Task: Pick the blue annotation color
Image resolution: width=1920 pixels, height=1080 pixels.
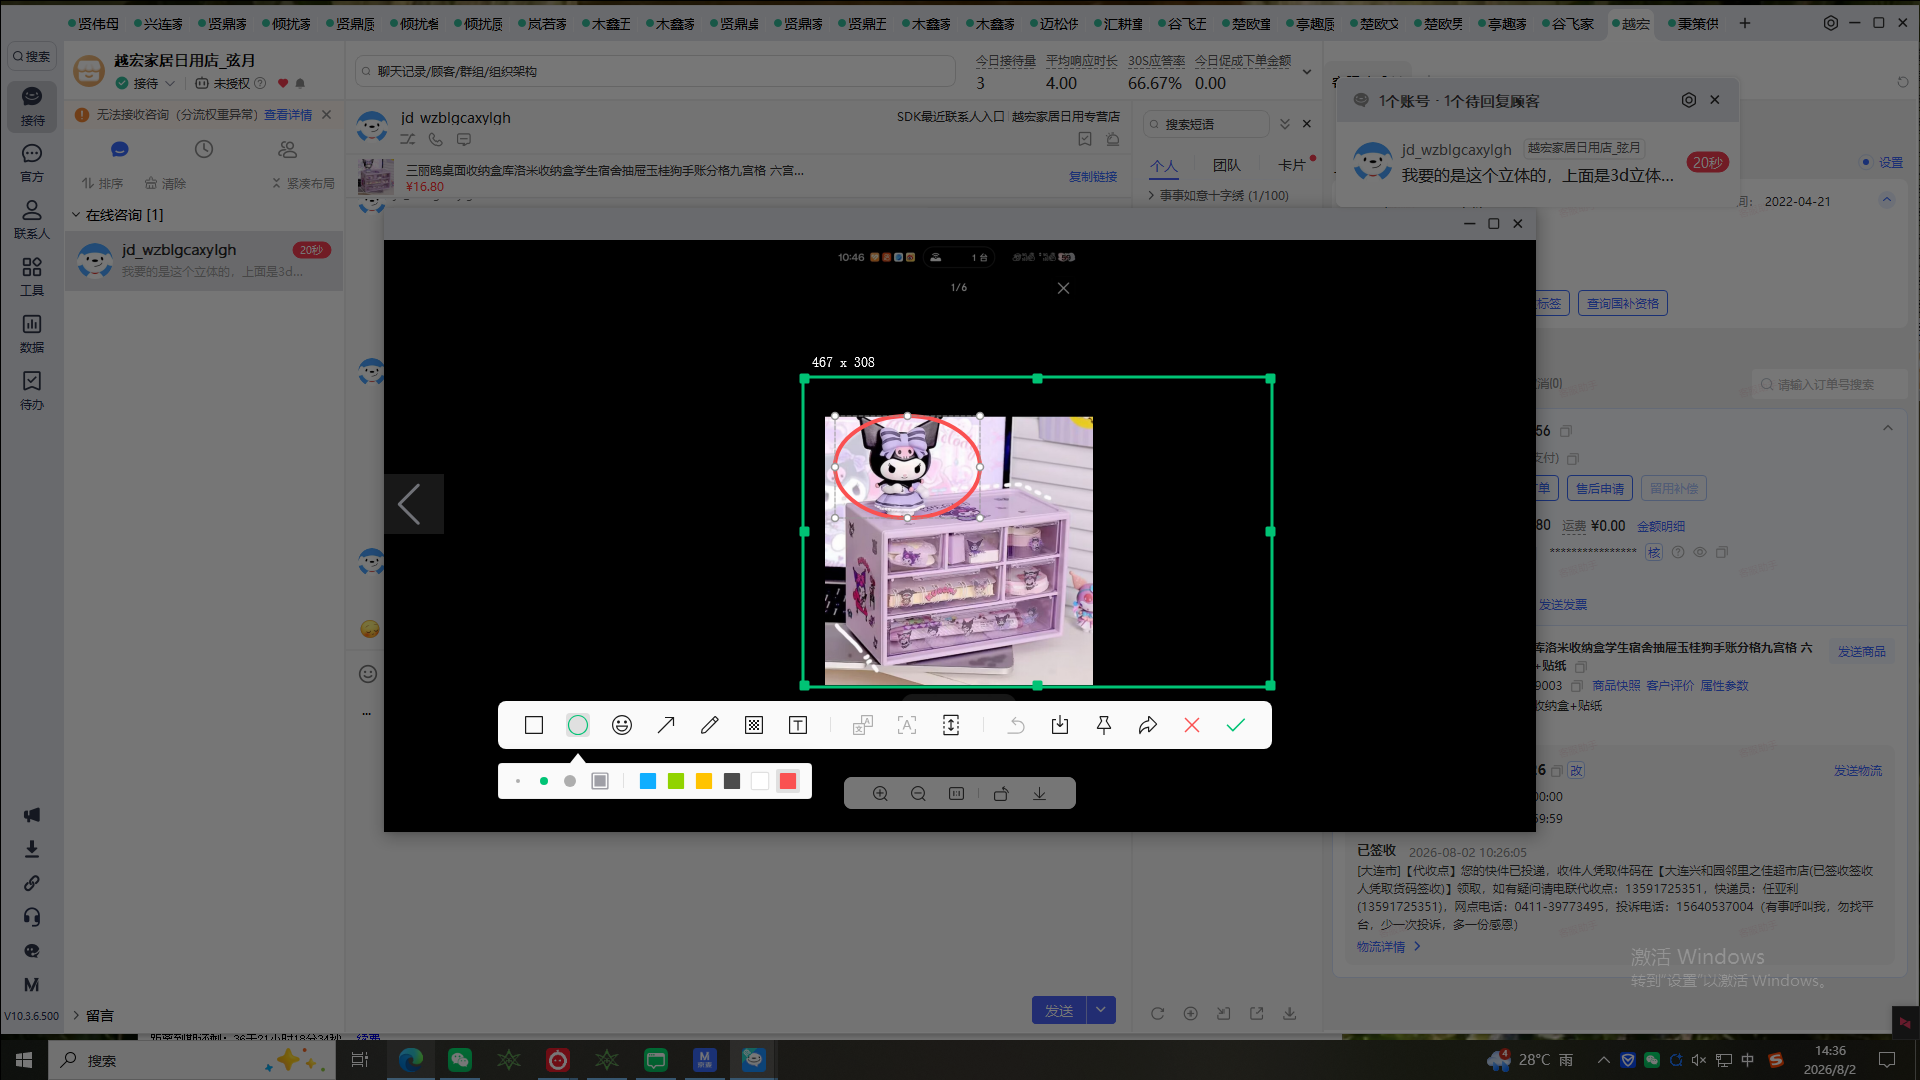Action: click(x=648, y=781)
